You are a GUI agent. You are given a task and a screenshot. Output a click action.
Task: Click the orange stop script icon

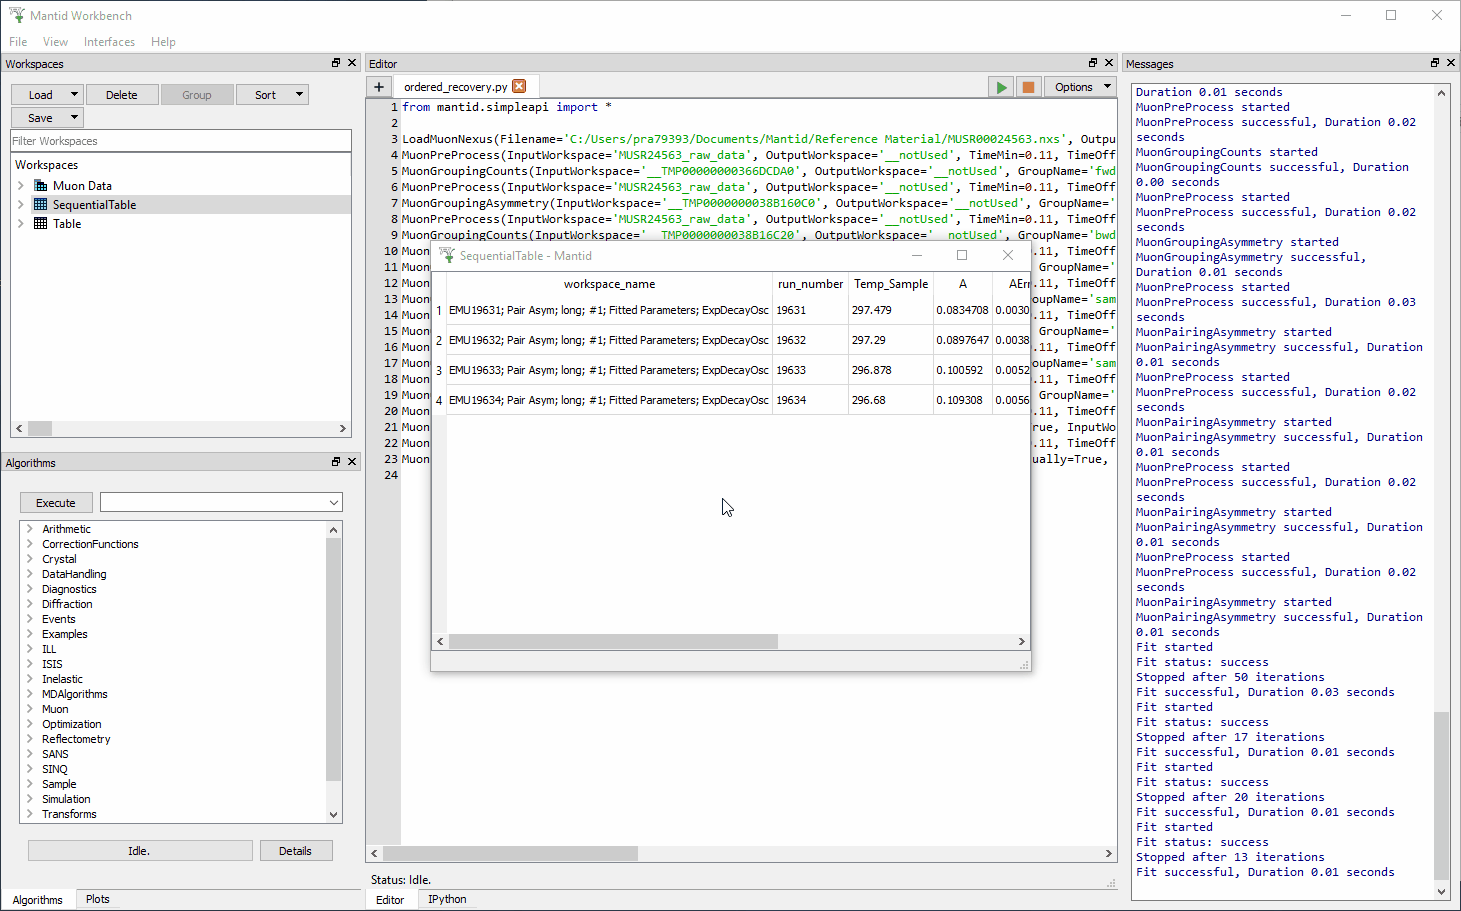[1028, 87]
